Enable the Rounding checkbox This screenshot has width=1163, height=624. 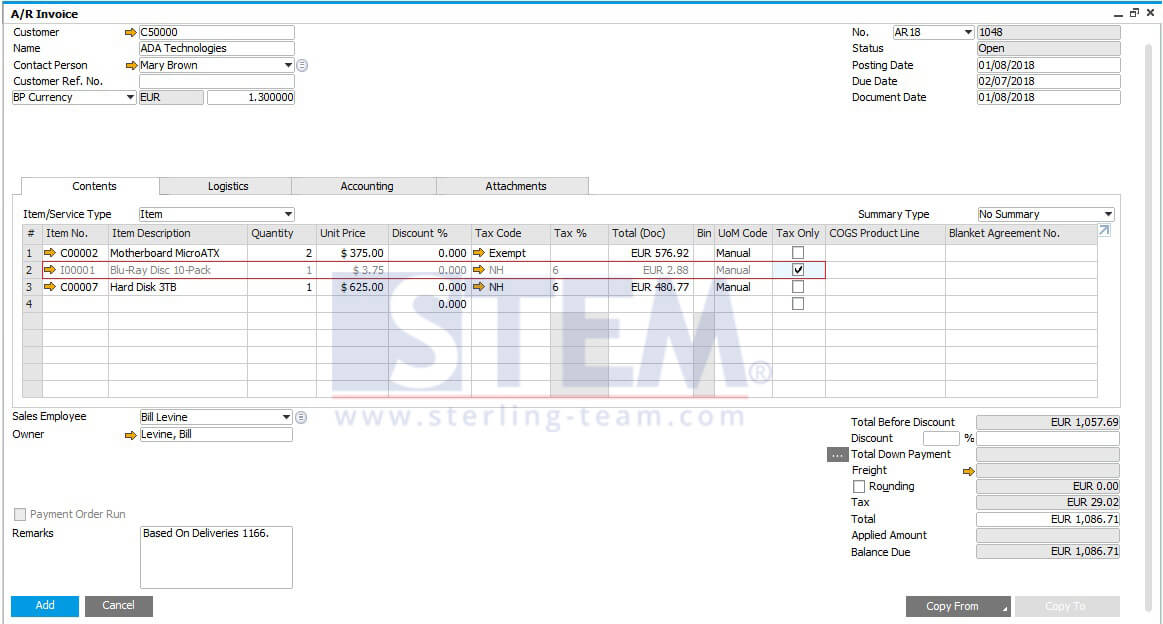click(x=859, y=487)
